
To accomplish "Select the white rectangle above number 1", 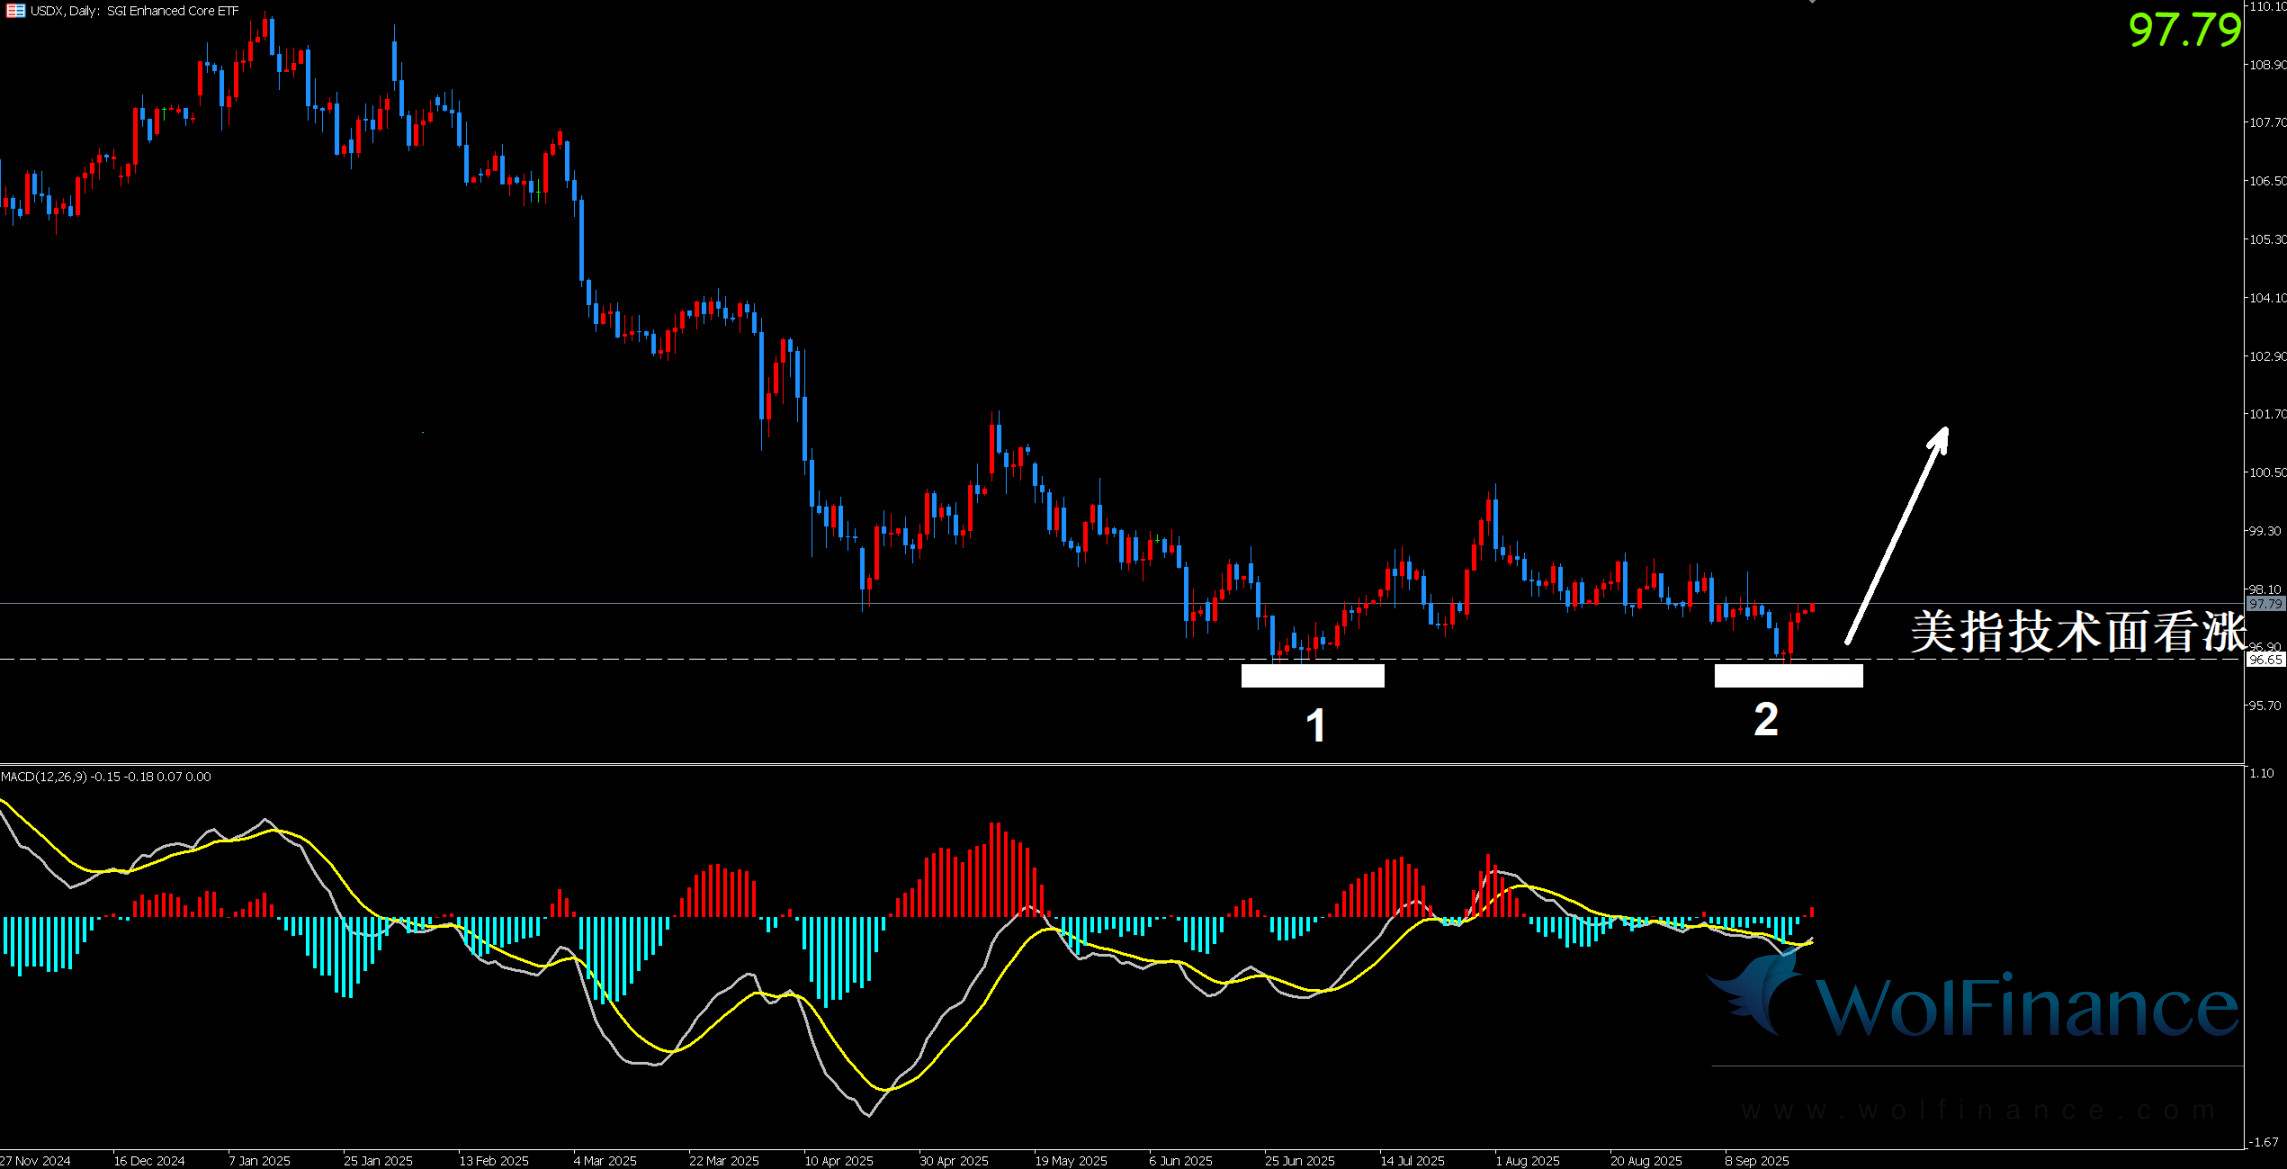I will click(1312, 676).
